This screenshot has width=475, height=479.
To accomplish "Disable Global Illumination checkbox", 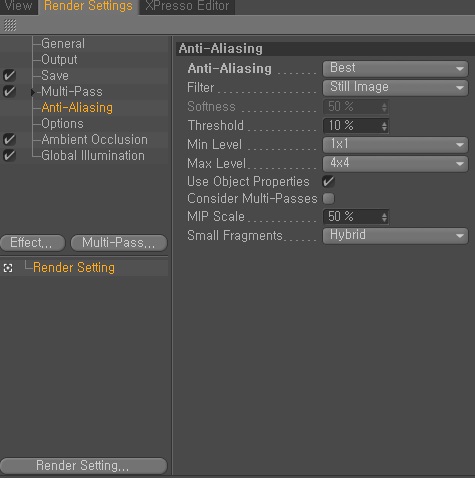I will tap(9, 155).
